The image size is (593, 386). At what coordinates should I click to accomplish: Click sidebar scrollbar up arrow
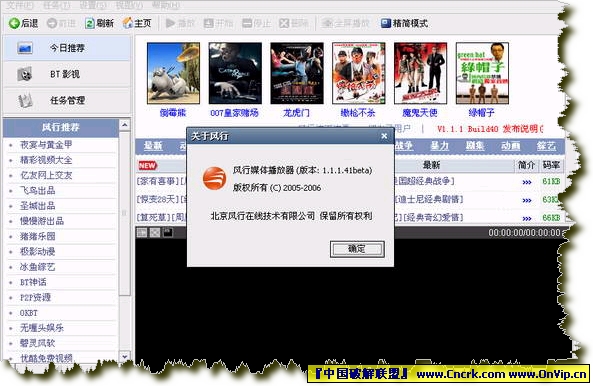click(x=125, y=125)
